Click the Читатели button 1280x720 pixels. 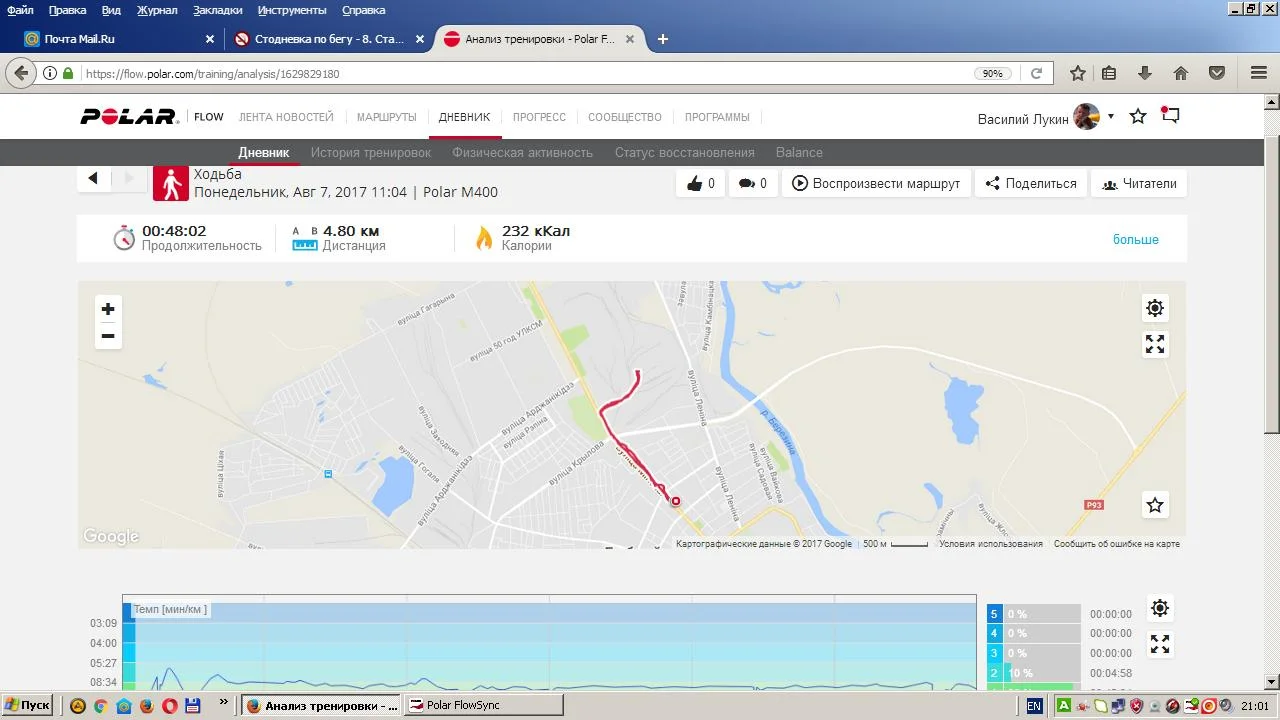tap(1139, 183)
